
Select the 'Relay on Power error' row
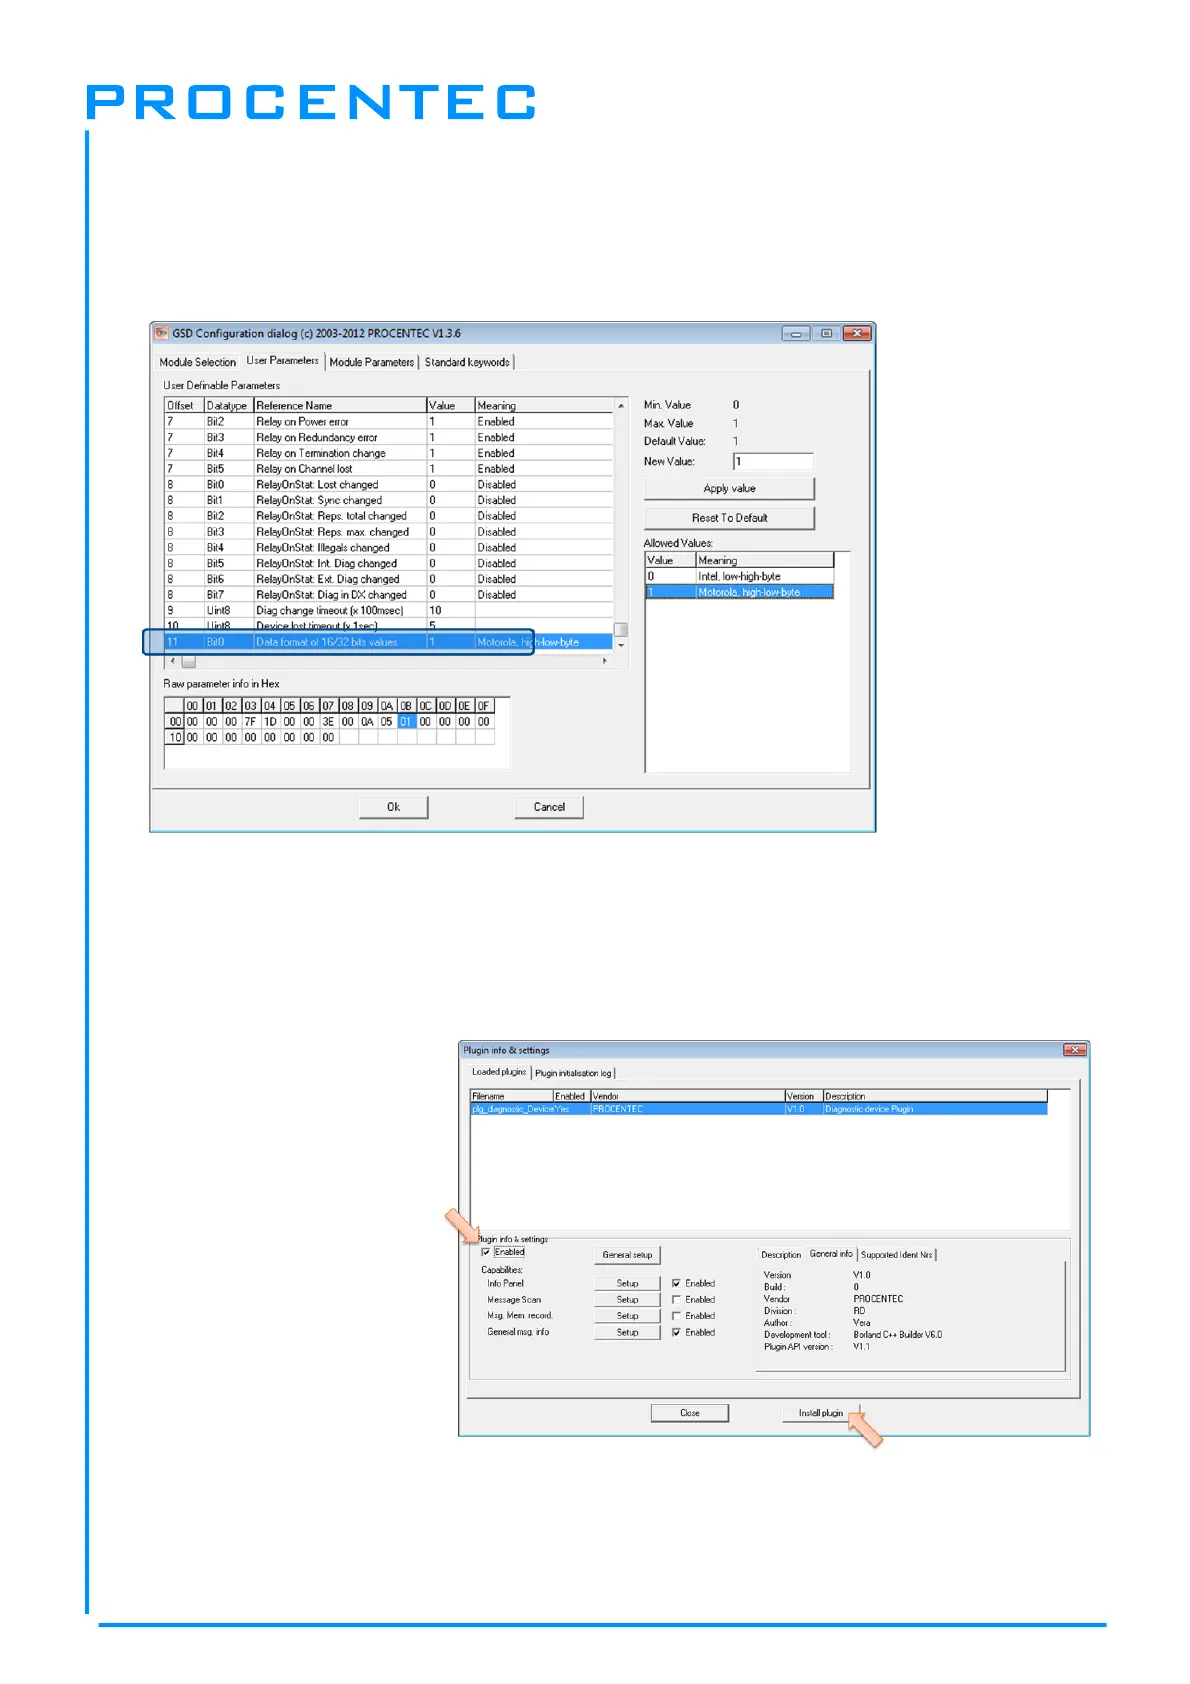click(x=388, y=422)
